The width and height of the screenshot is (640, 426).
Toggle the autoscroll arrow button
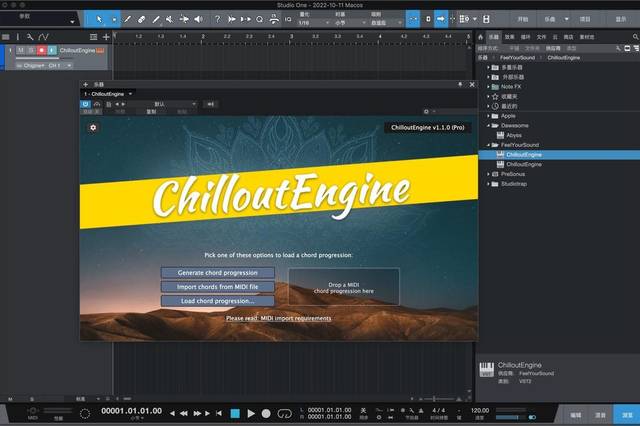point(441,19)
